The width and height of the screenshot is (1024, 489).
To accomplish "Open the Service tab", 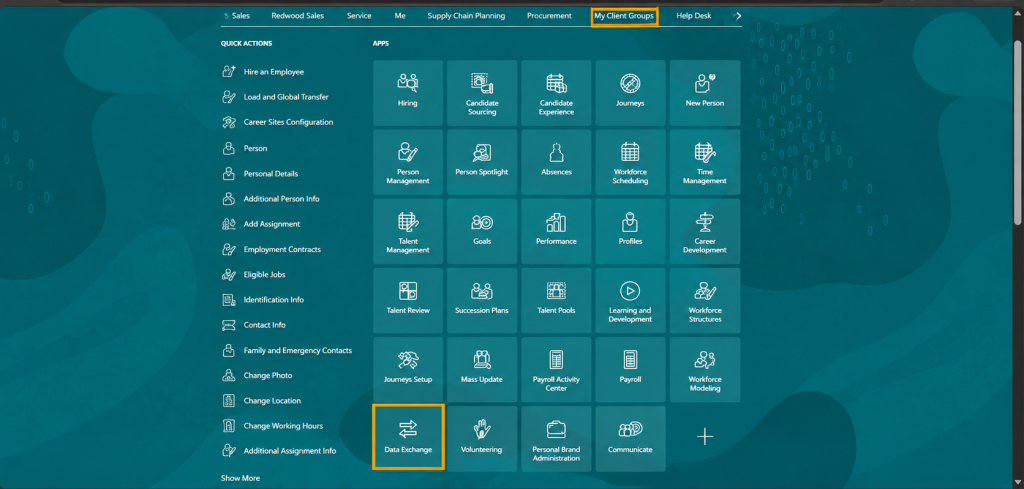I will (359, 16).
